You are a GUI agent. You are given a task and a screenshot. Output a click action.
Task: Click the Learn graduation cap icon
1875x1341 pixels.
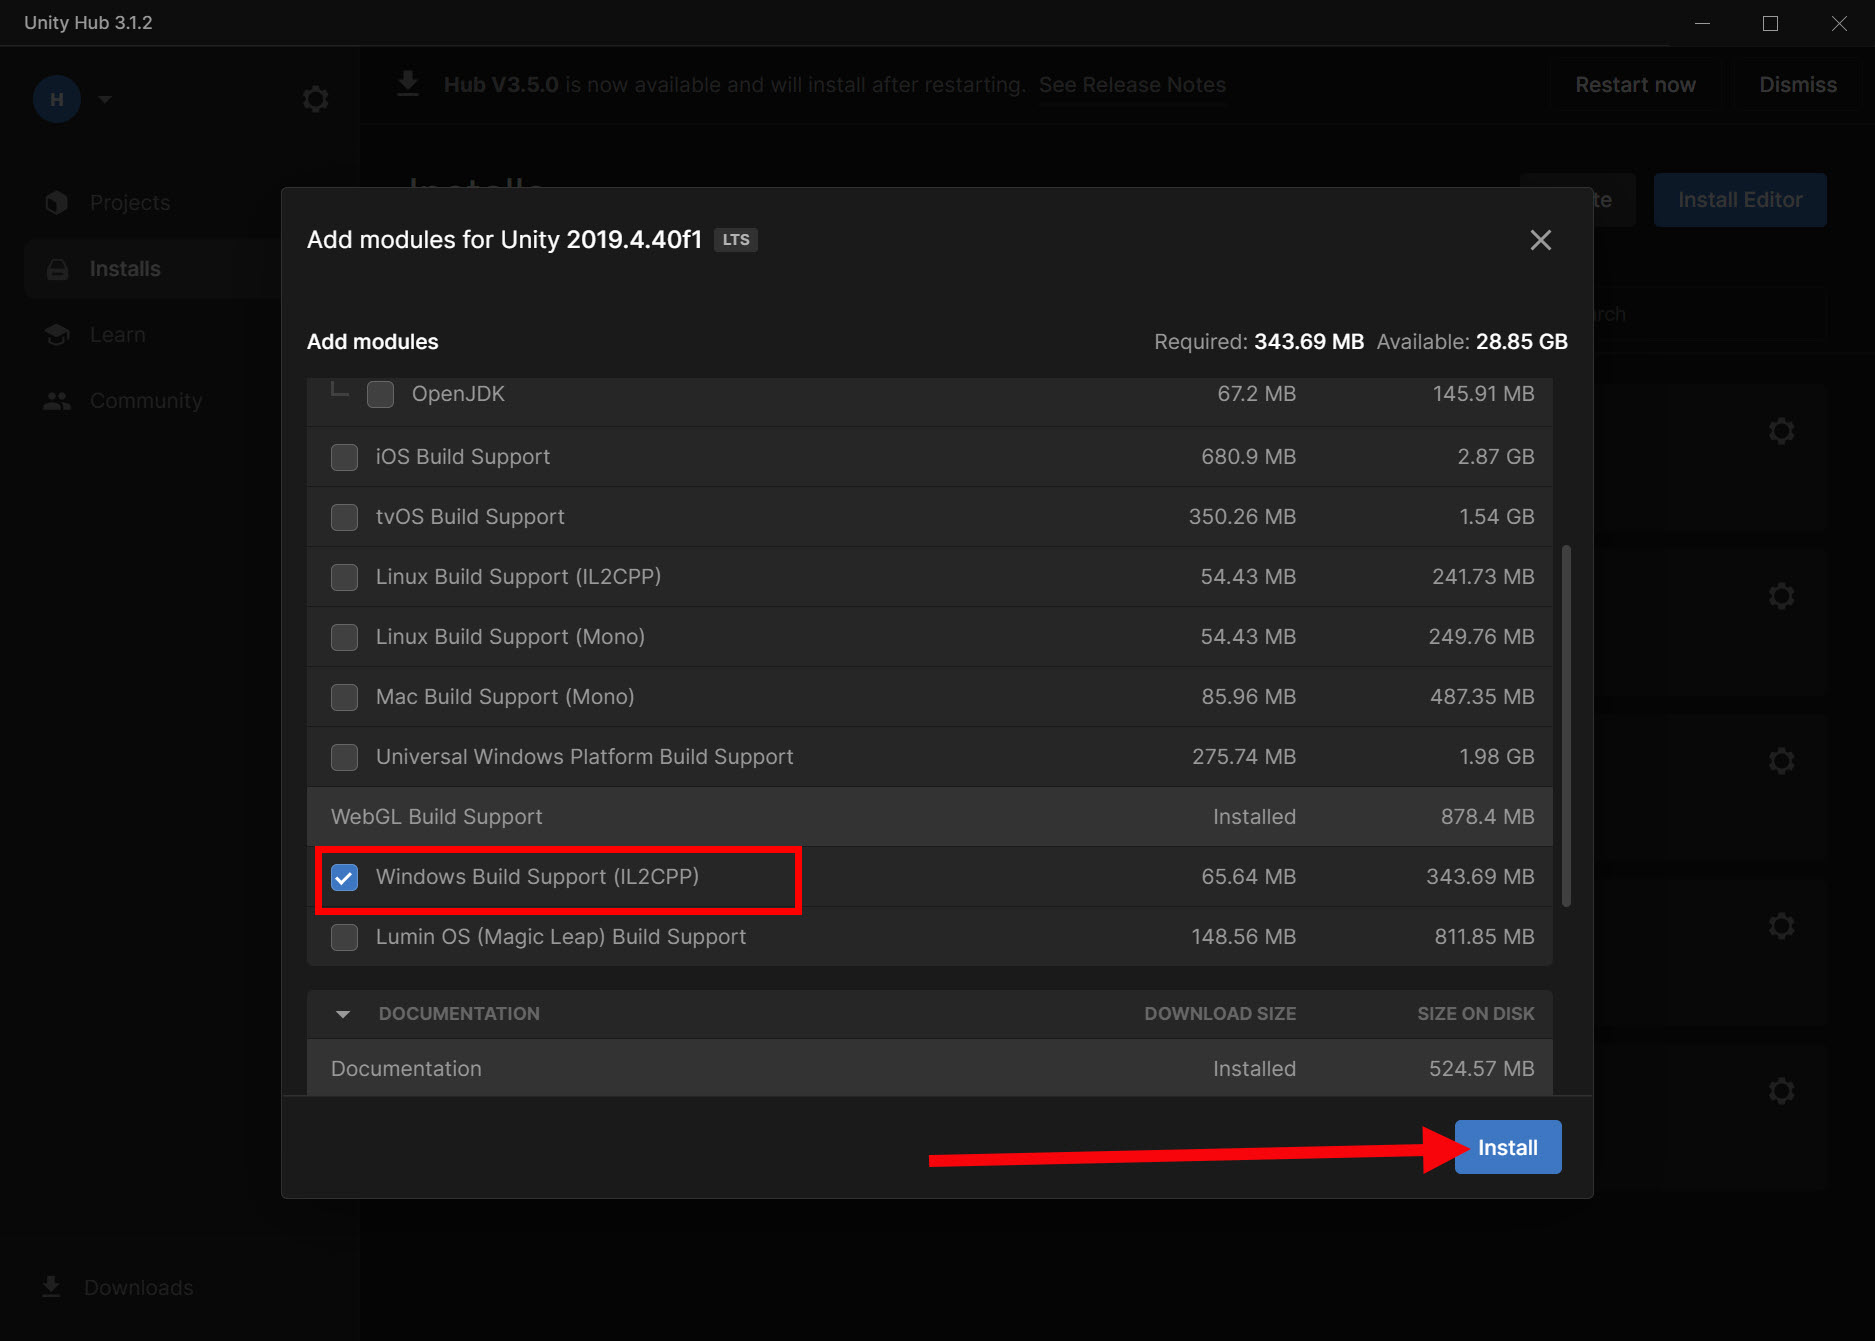(x=57, y=335)
